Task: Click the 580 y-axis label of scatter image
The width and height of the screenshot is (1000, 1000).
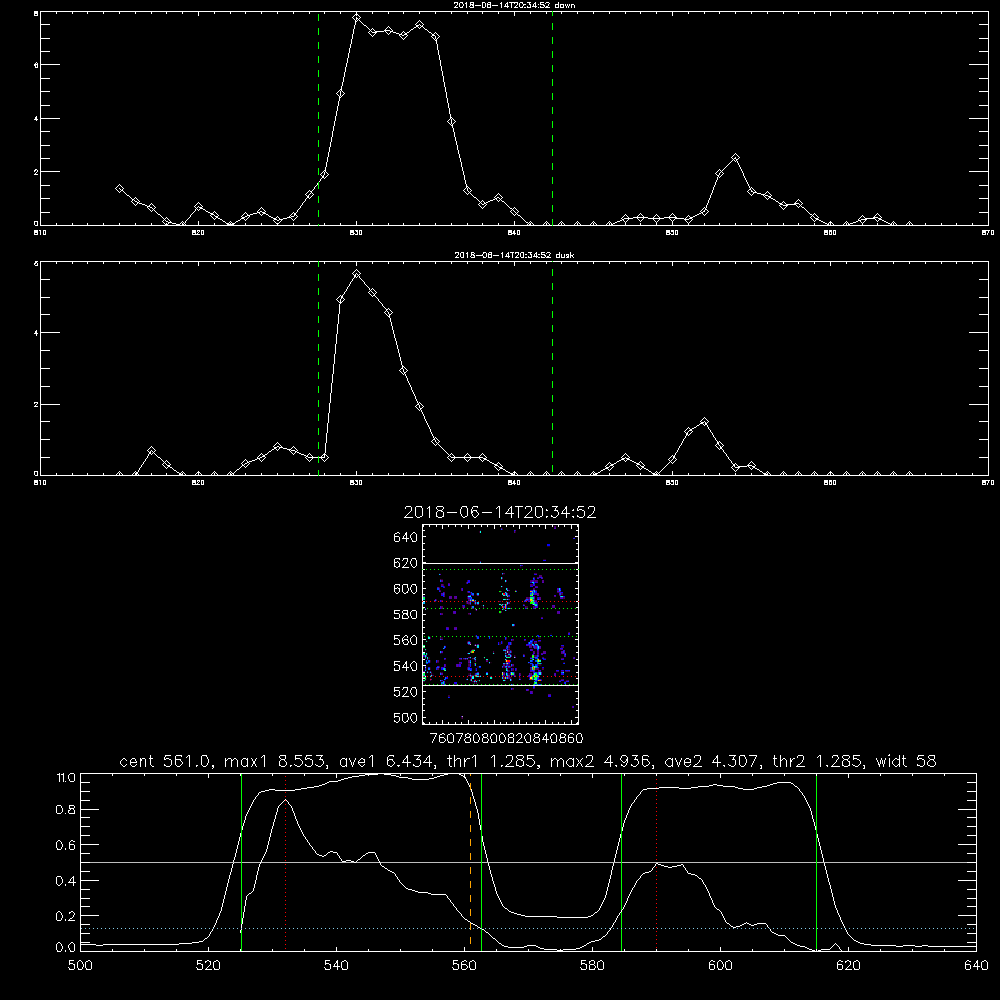Action: tap(406, 615)
